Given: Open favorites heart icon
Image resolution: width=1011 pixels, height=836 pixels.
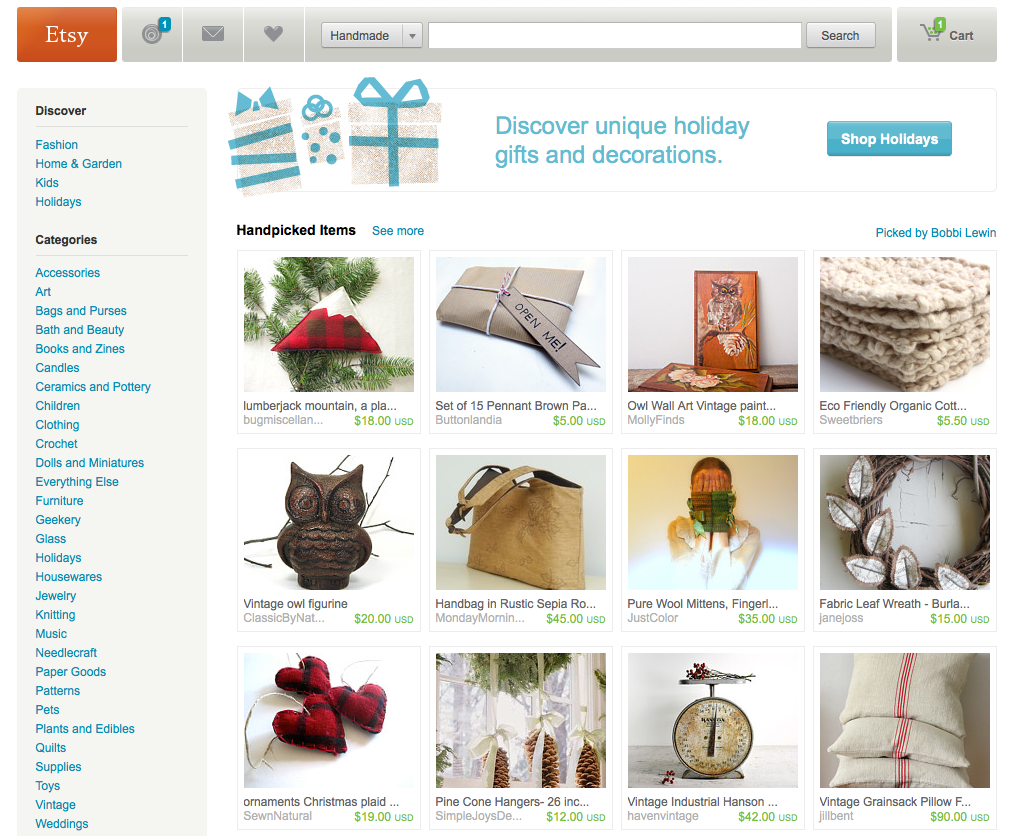Looking at the screenshot, I should (273, 34).
